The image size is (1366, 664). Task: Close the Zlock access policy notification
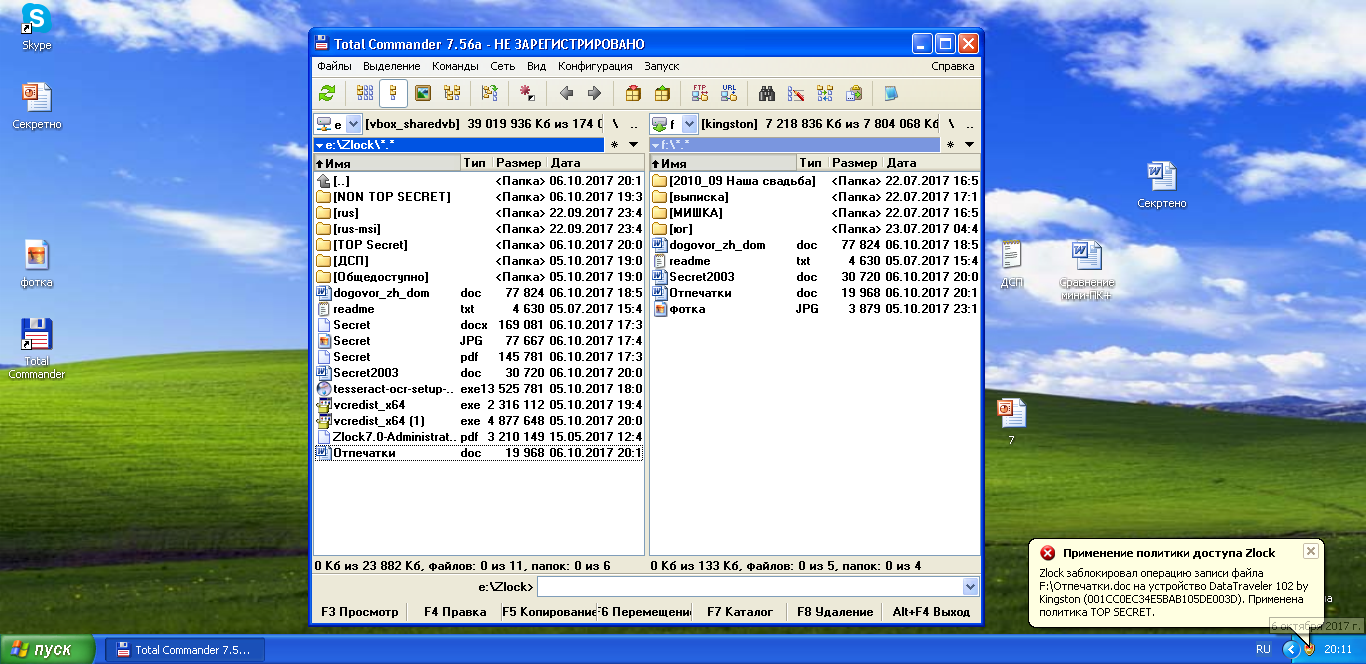click(1310, 551)
